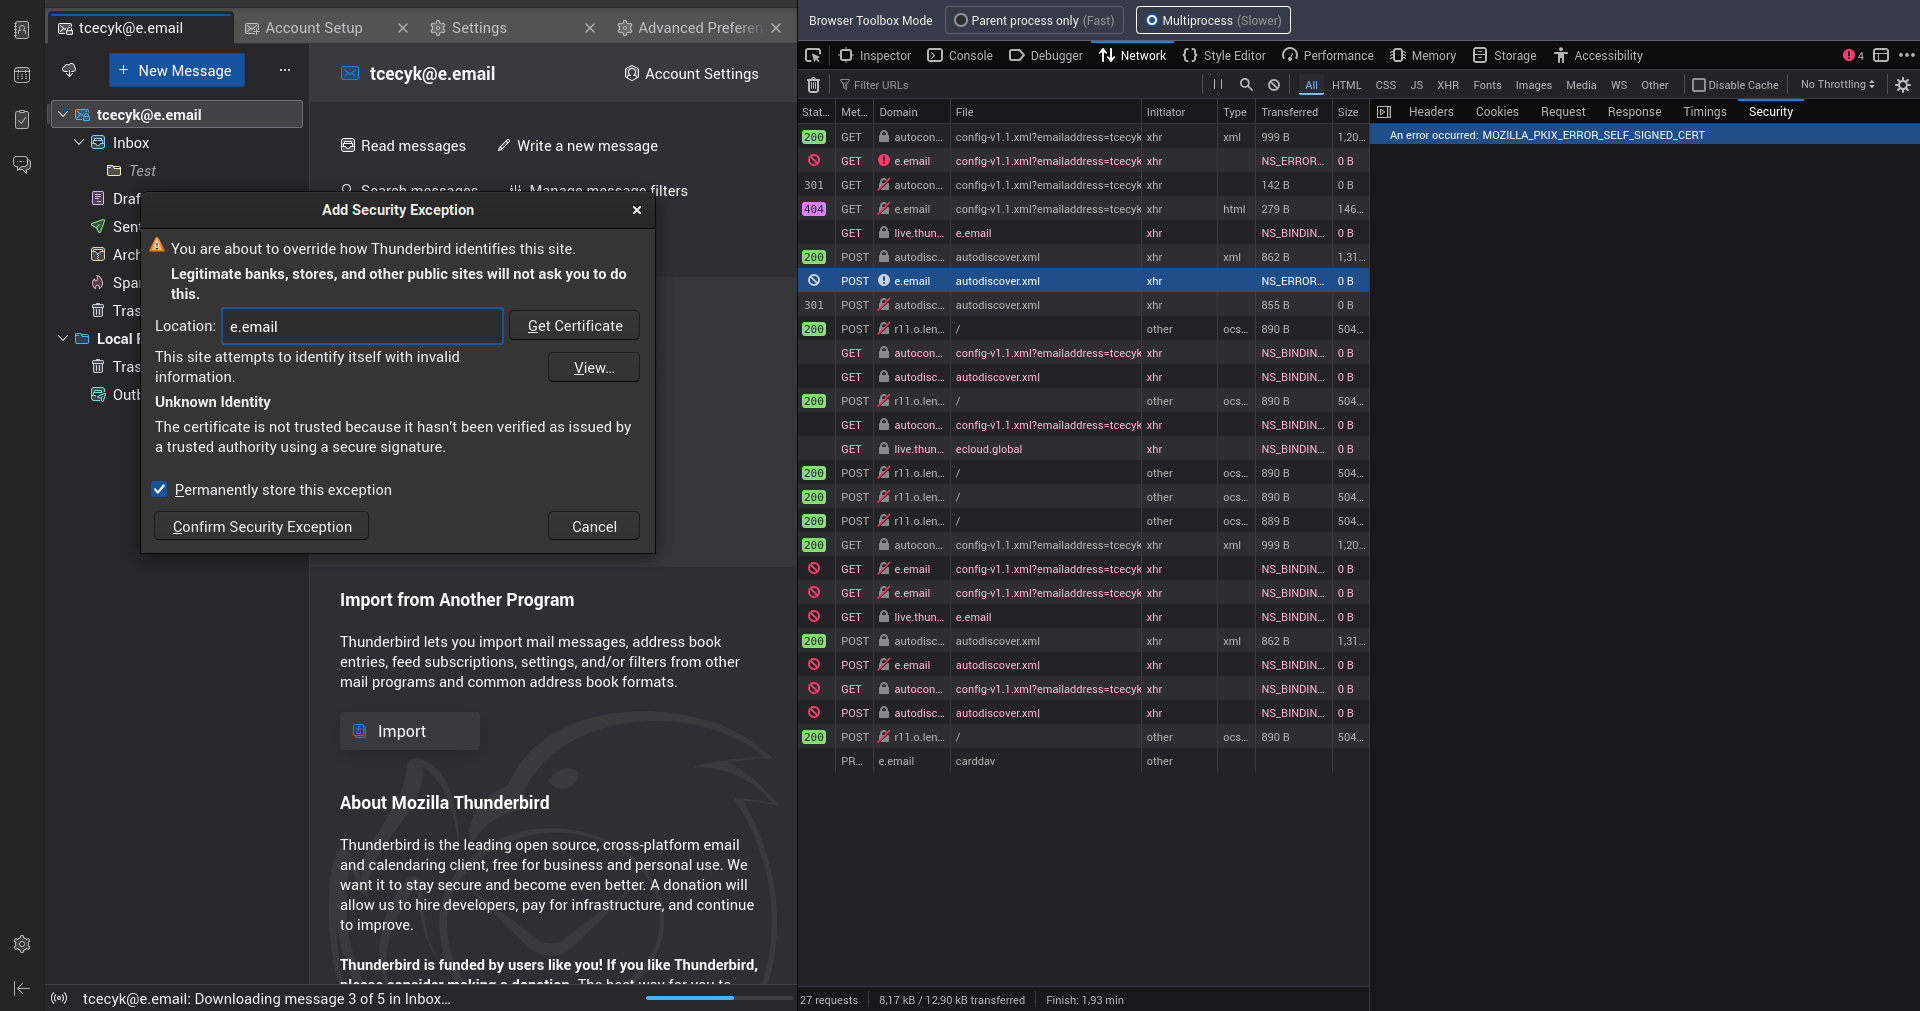The image size is (1920, 1011).
Task: Open the Timings details tab
Action: pos(1704,112)
